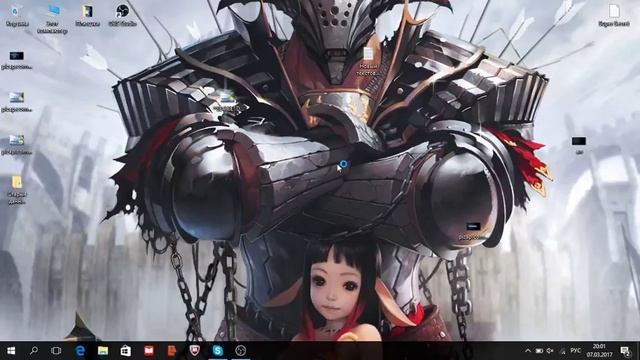The height and width of the screenshot is (360, 640).
Task: Open the Windows Start menu
Action: [x=11, y=351]
